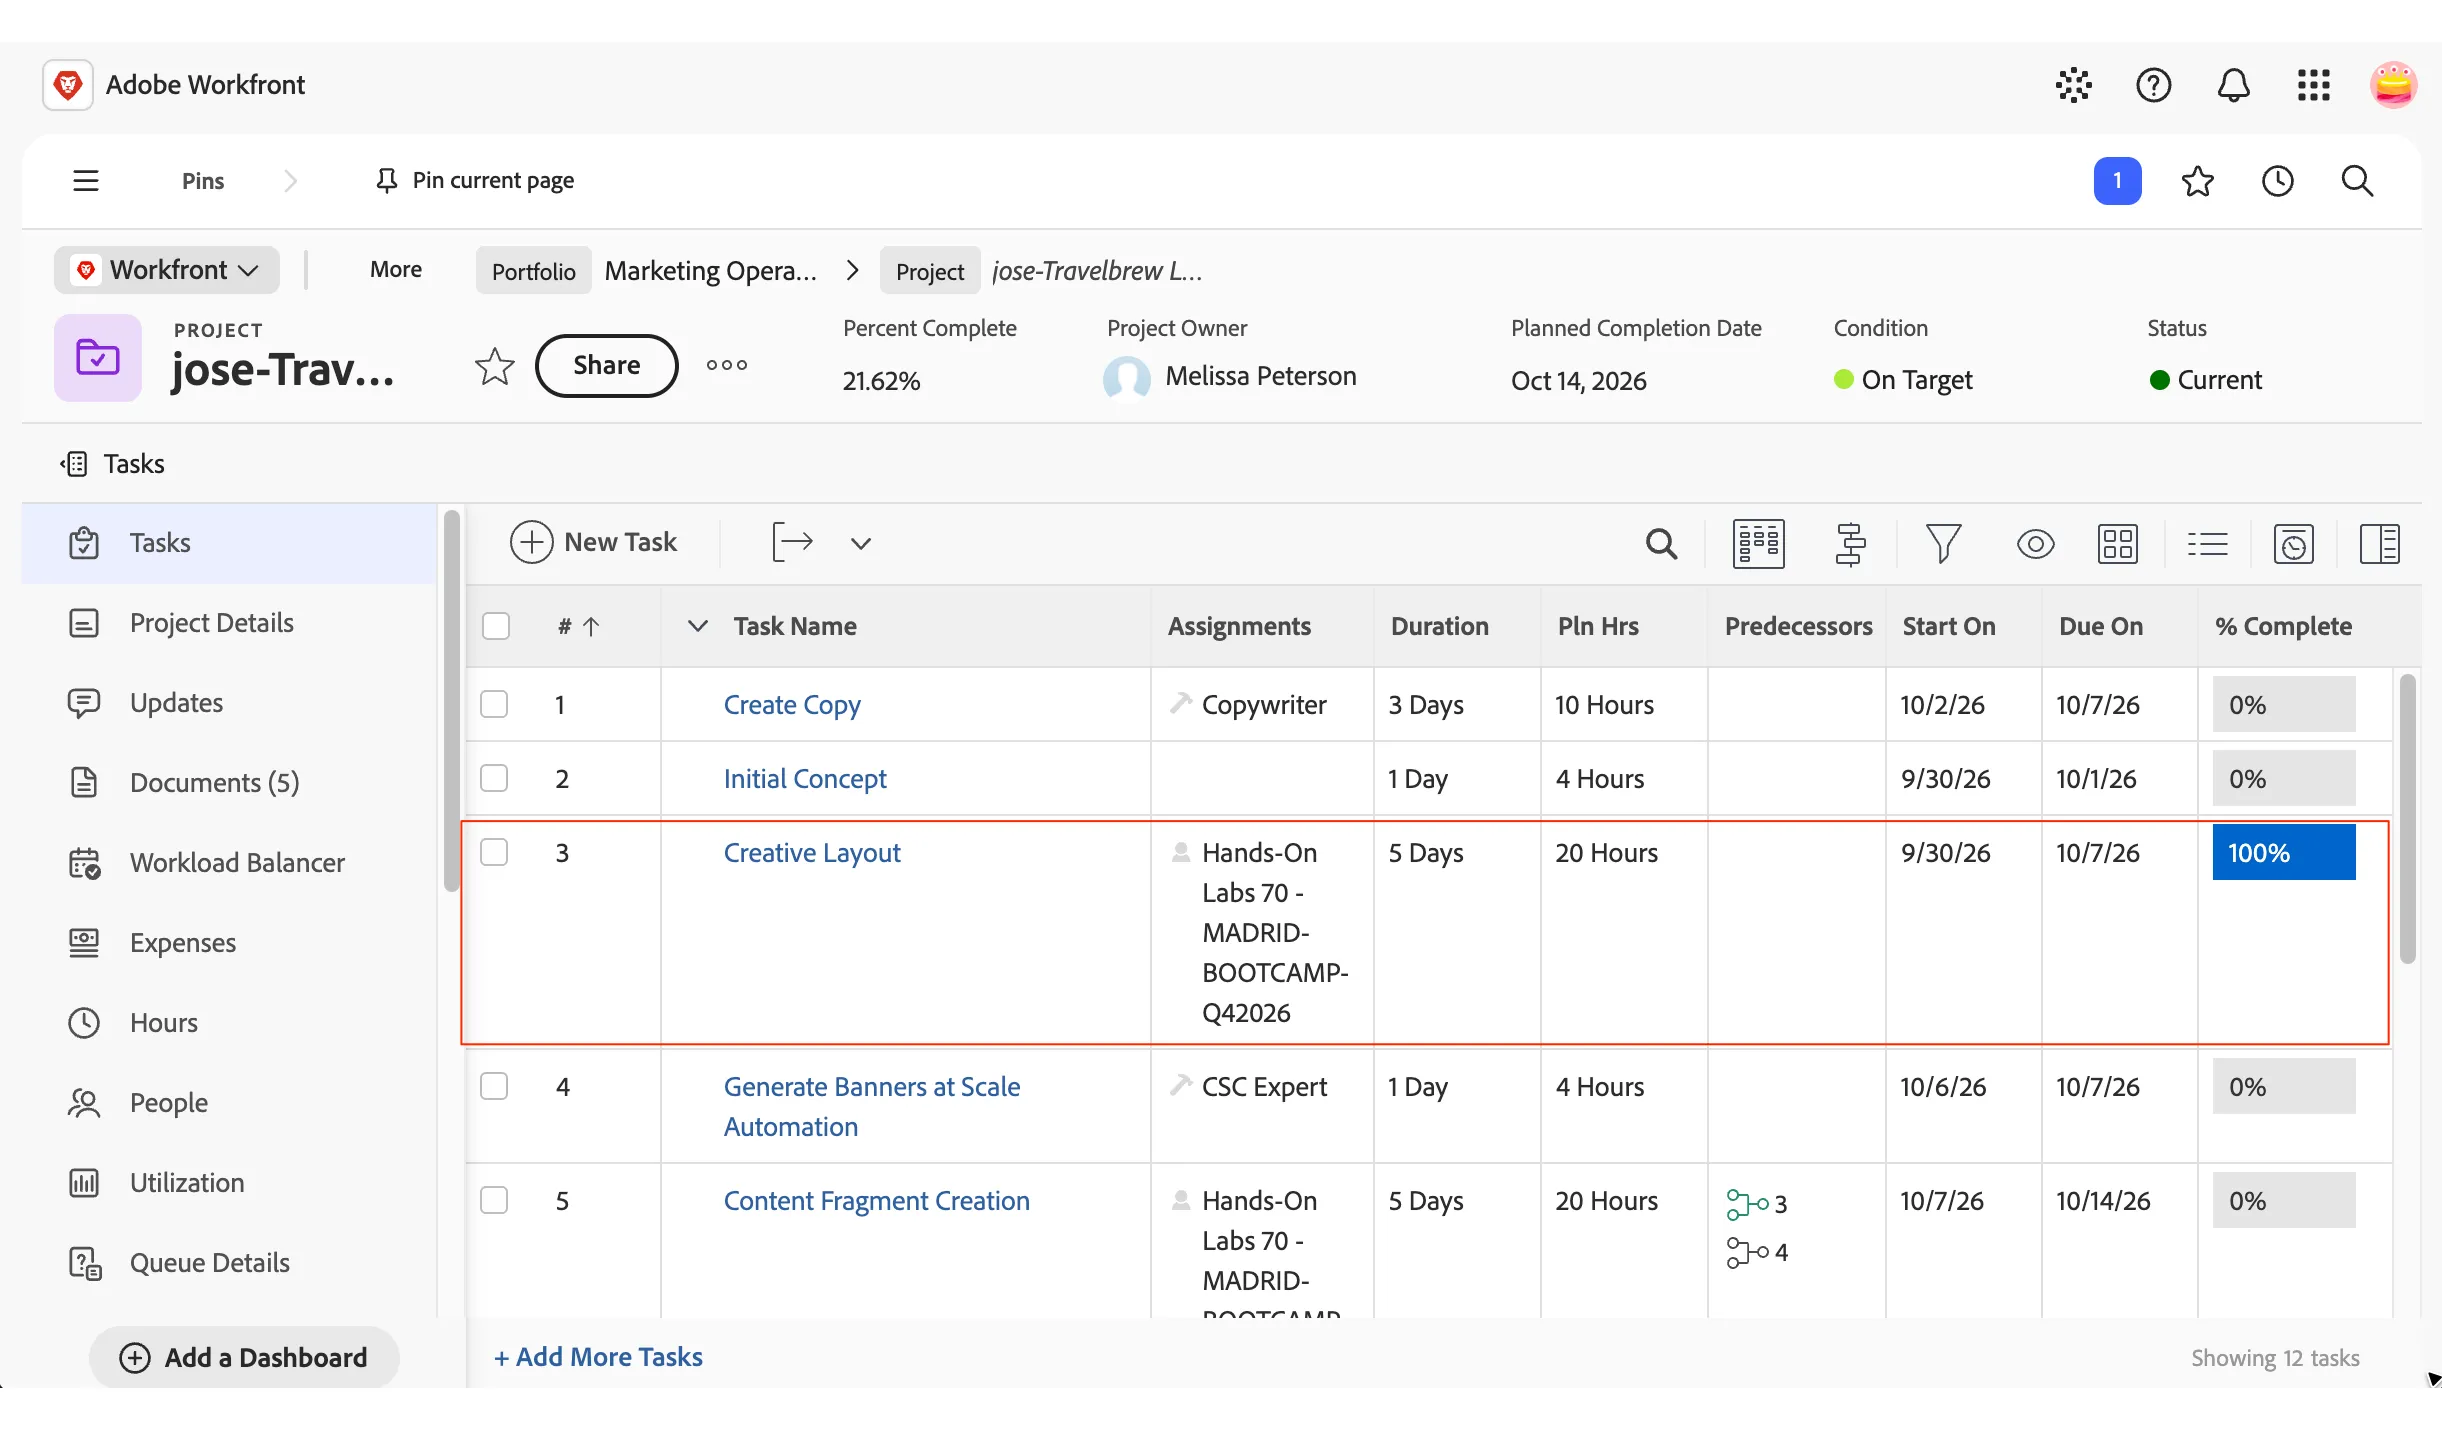The width and height of the screenshot is (2442, 1430).
Task: Open the notifications bell
Action: click(x=2233, y=85)
